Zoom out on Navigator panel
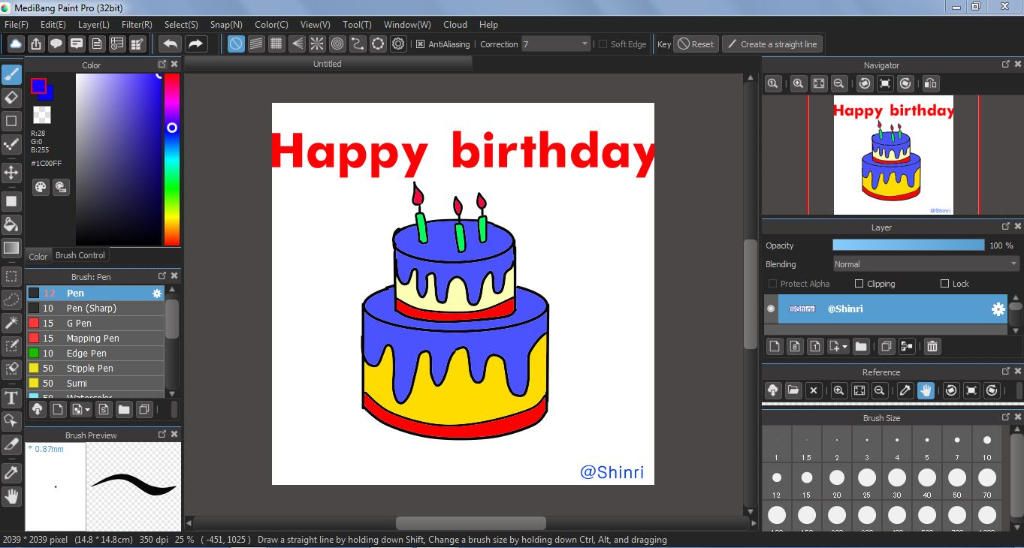The height and width of the screenshot is (548, 1024). (839, 84)
